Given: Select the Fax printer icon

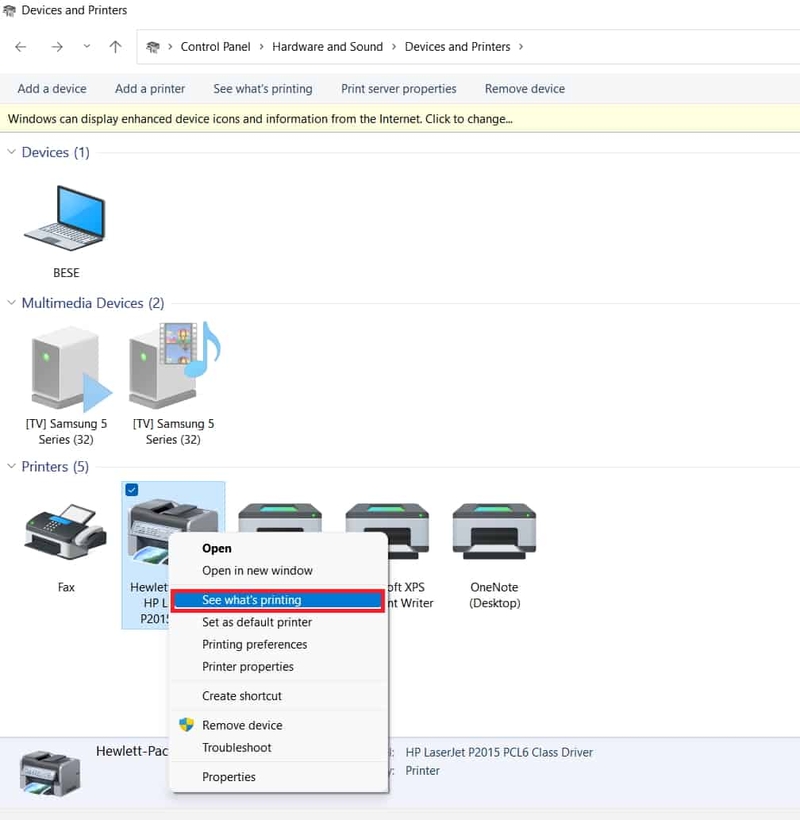Looking at the screenshot, I should [x=66, y=532].
